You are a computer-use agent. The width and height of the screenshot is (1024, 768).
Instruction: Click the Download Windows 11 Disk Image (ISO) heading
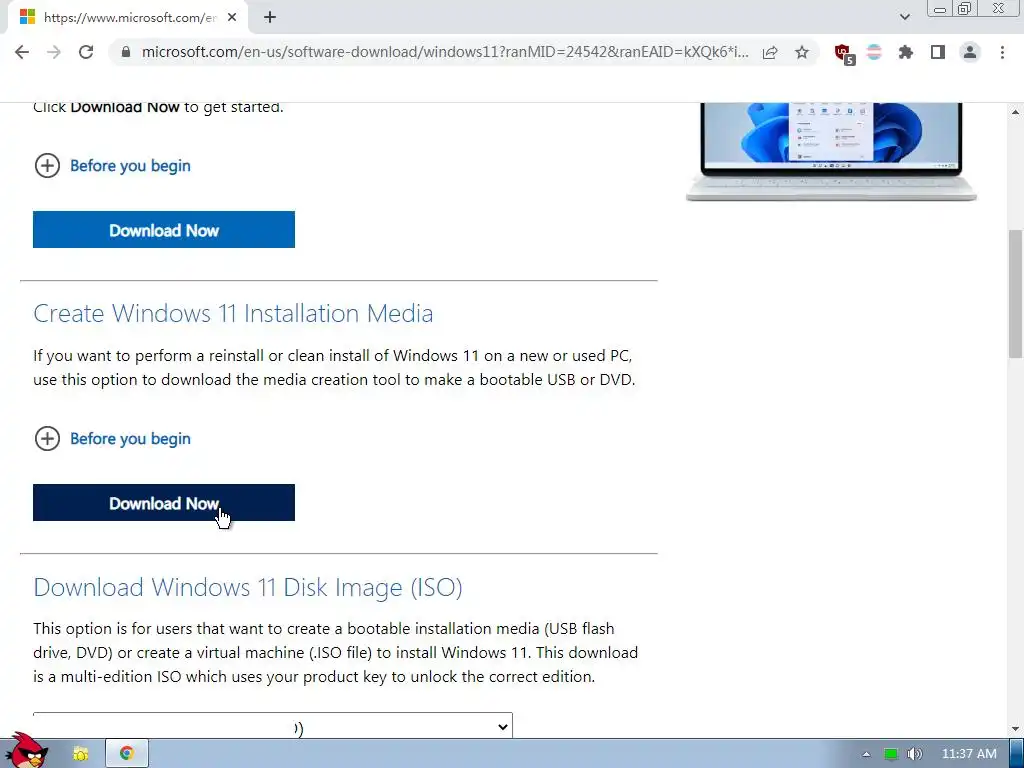248,587
